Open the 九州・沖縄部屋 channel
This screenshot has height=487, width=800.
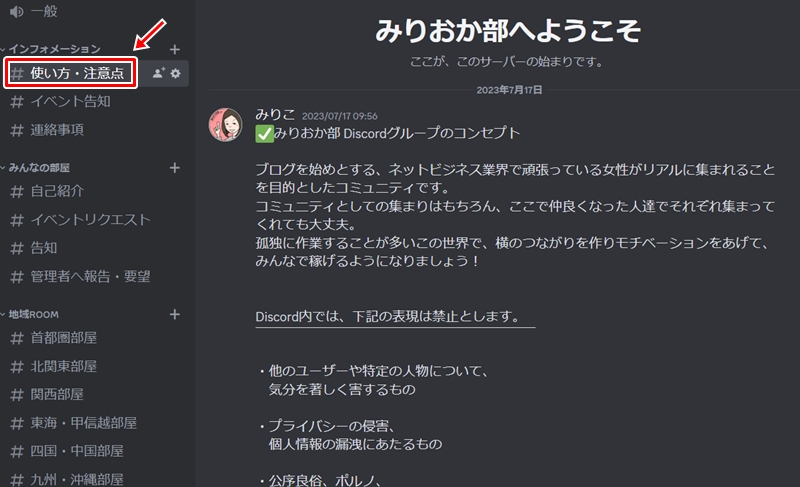coord(77,479)
